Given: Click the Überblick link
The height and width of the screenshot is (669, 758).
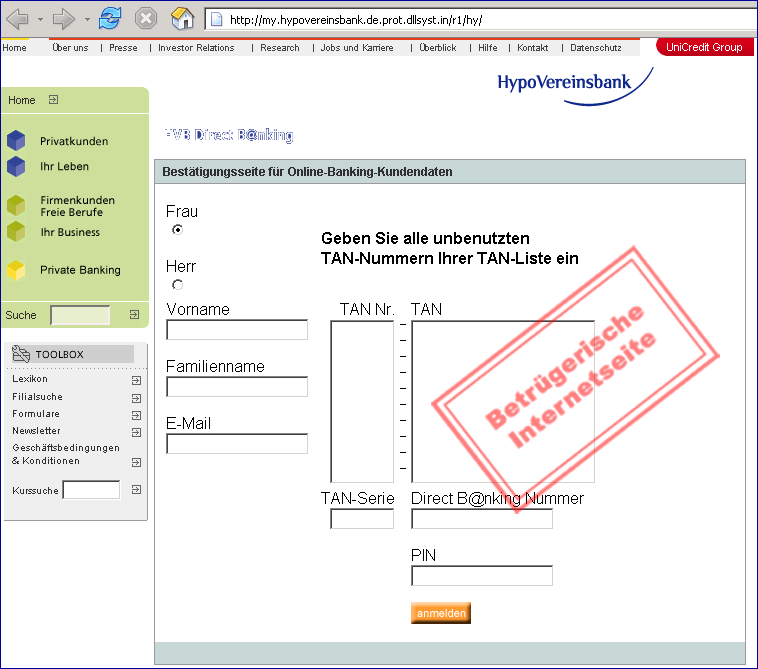Looking at the screenshot, I should pyautogui.click(x=437, y=47).
